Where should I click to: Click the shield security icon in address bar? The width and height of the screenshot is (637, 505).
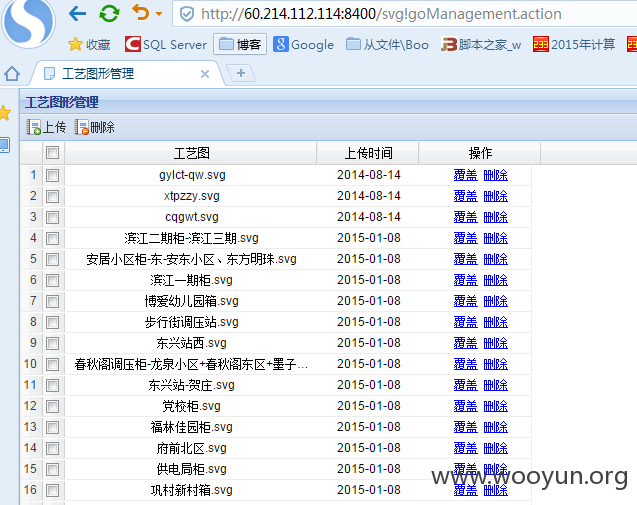186,15
